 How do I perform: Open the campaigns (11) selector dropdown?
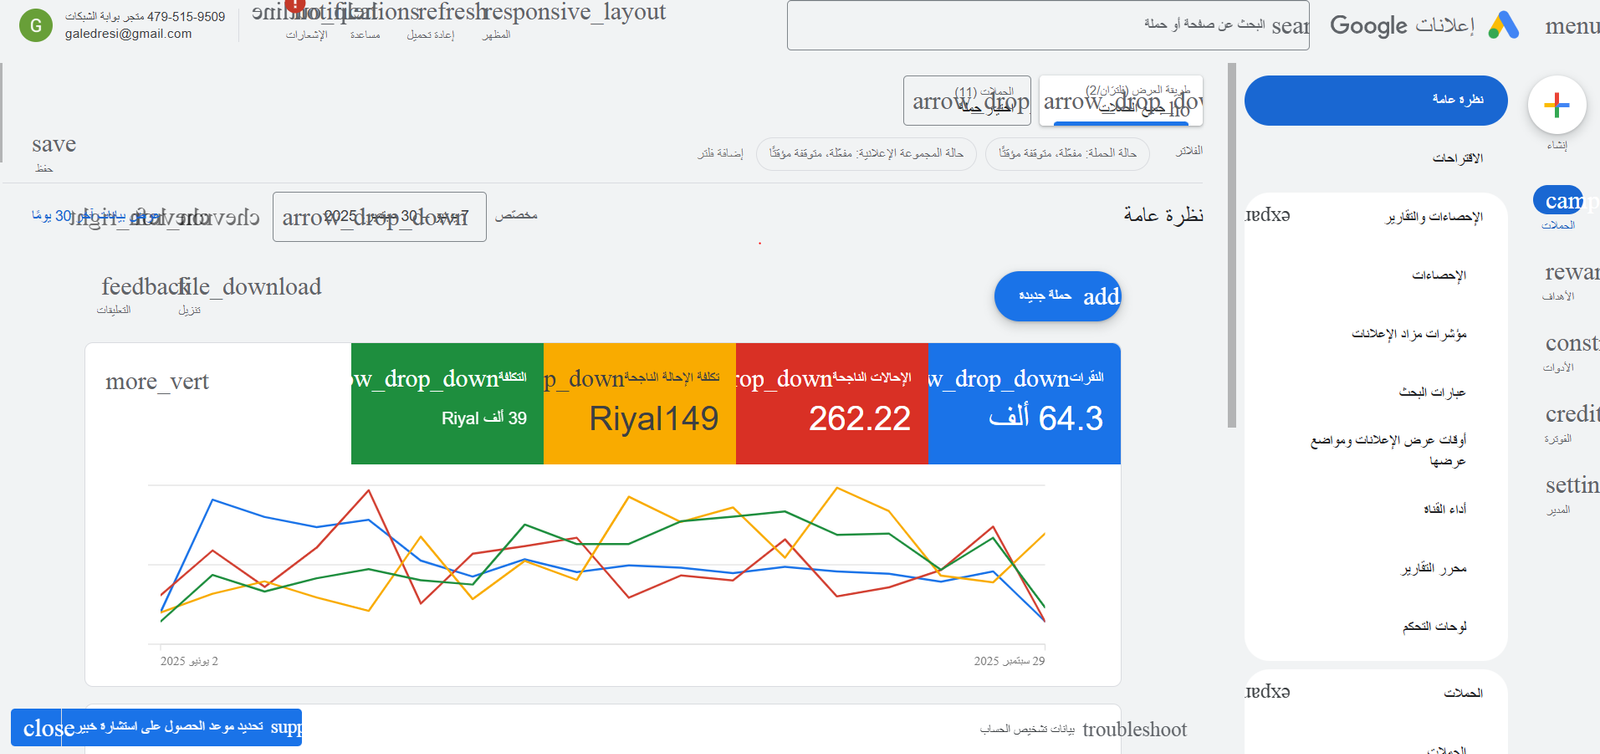point(966,101)
